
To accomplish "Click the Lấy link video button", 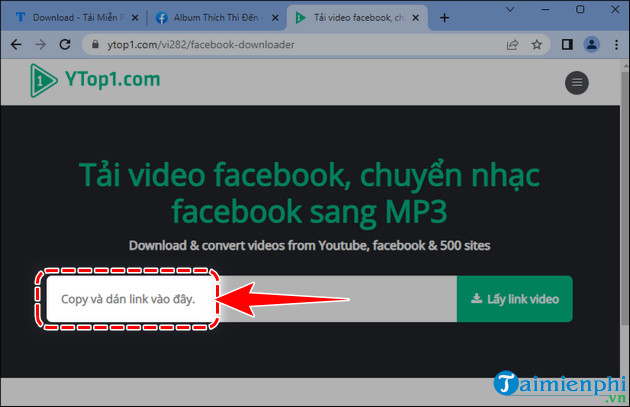I will [515, 299].
